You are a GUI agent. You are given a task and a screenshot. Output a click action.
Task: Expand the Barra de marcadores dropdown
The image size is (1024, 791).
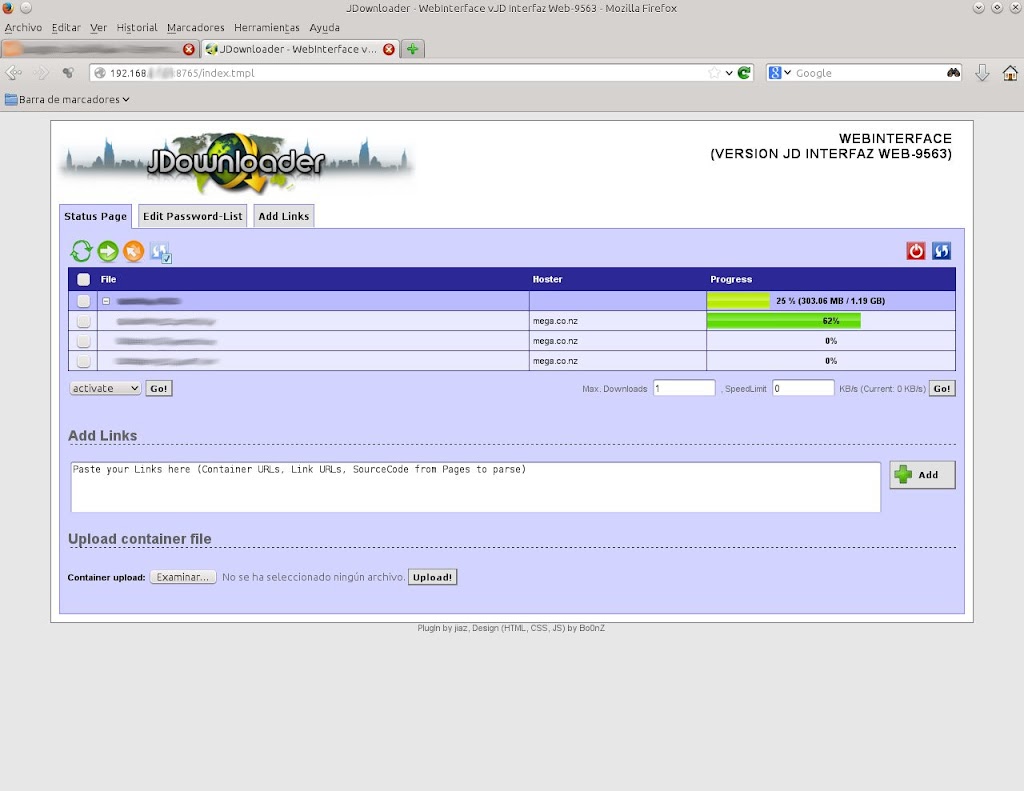point(68,100)
